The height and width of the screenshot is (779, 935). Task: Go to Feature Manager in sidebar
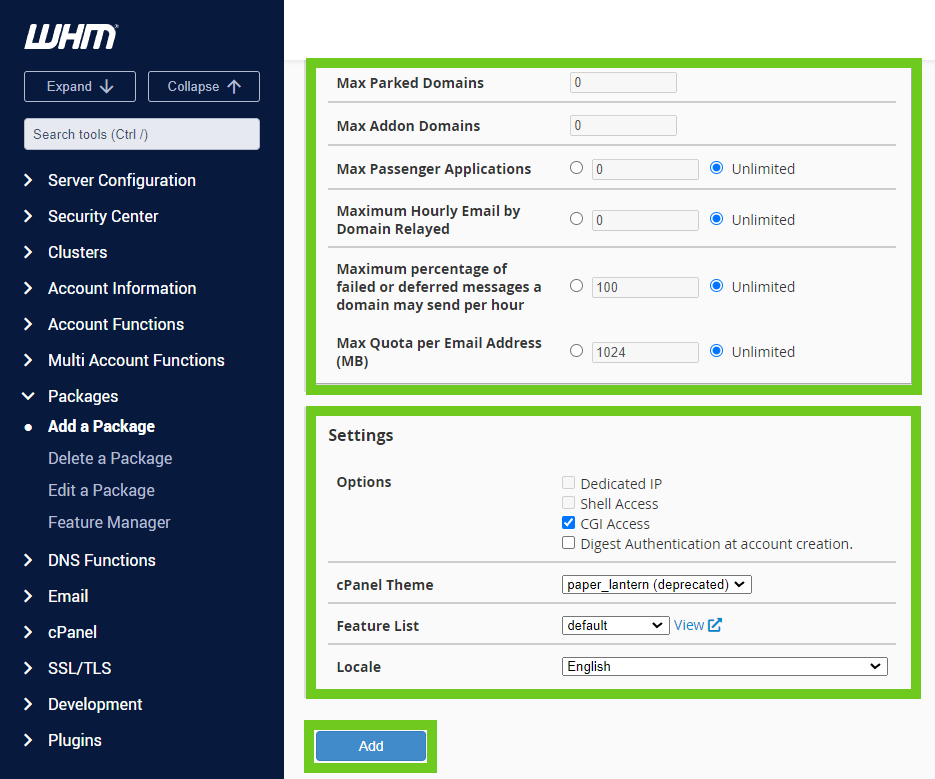109,522
